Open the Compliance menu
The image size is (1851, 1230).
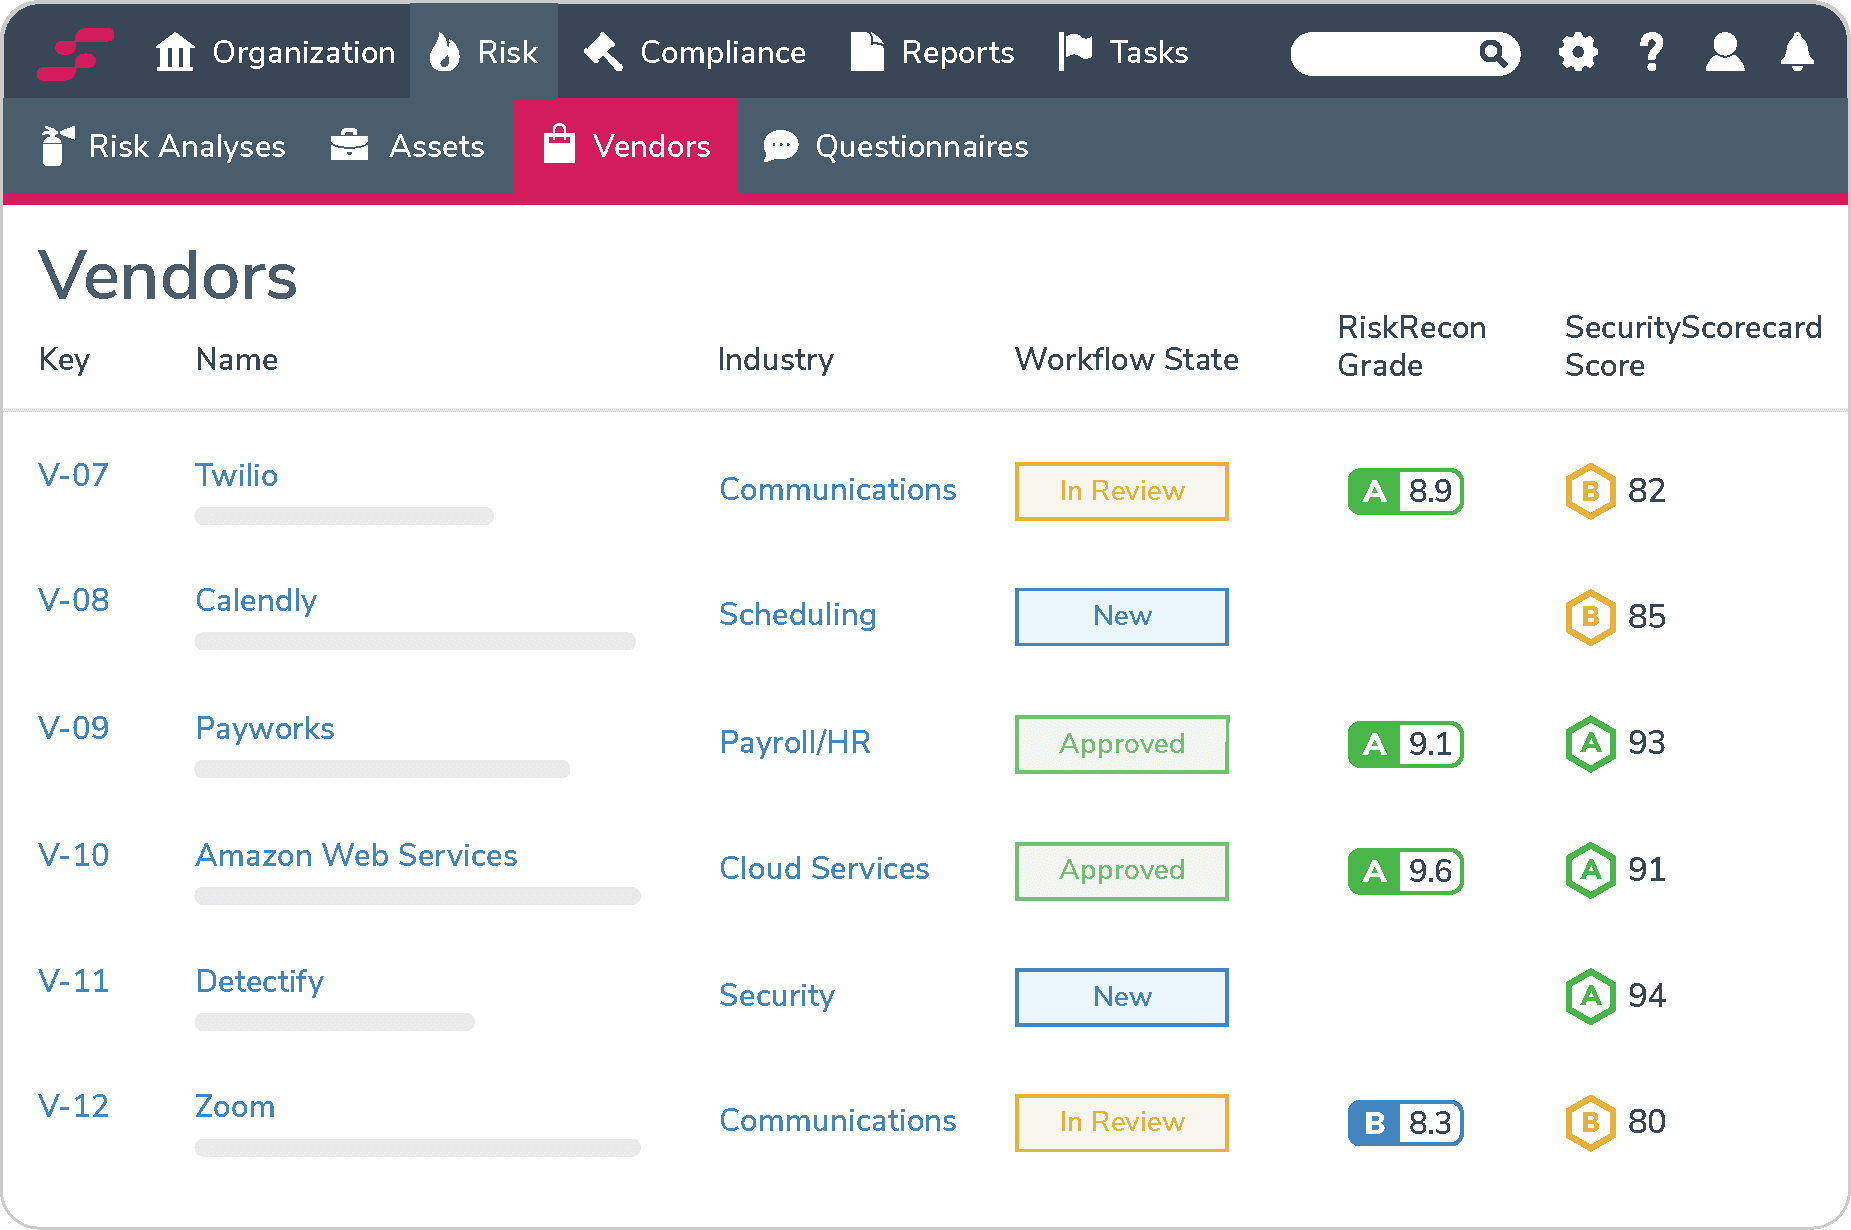[x=695, y=52]
